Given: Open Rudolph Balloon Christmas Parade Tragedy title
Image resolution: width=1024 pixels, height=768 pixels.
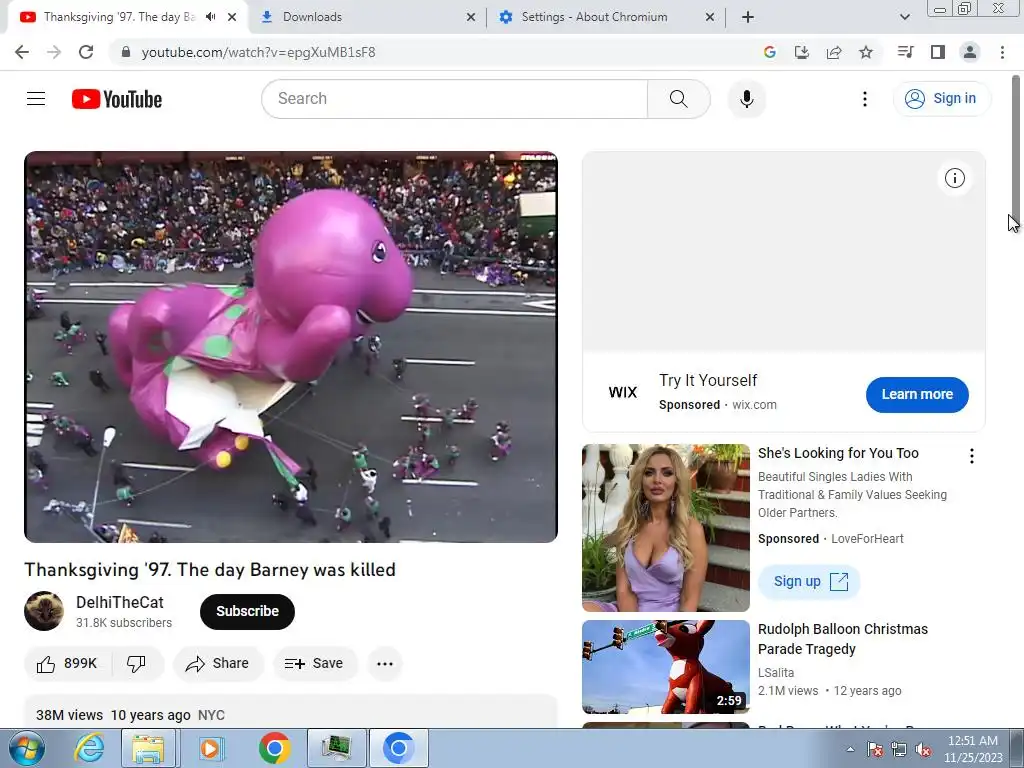Looking at the screenshot, I should coord(842,639).
